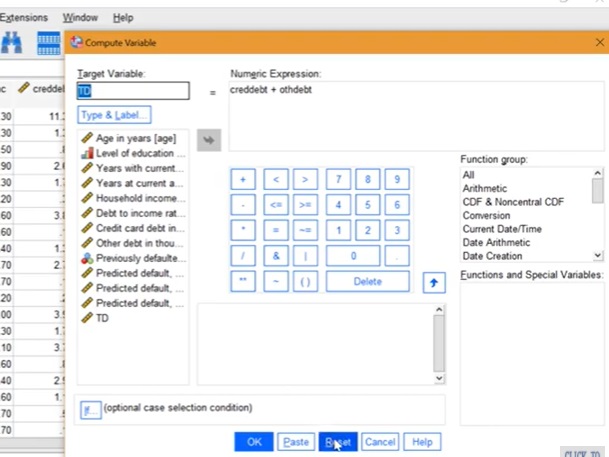Open the Help menu in menu bar
This screenshot has height=457, width=609.
[123, 17]
